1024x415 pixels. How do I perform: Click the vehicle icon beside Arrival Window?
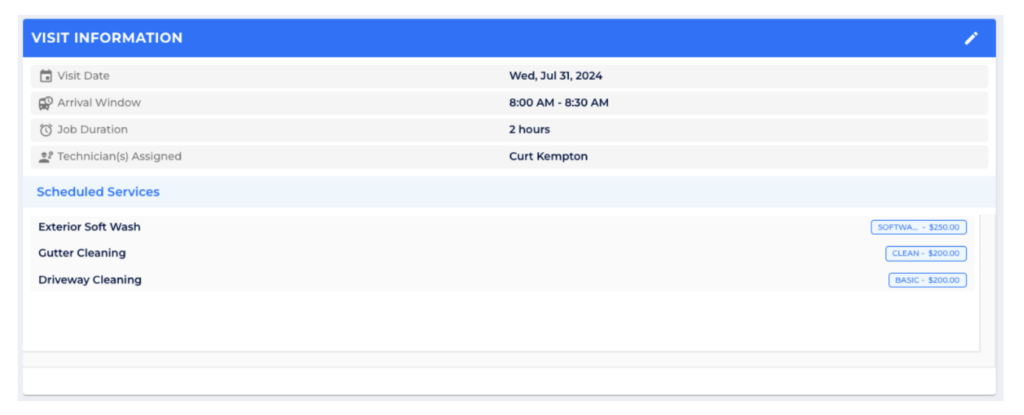45,103
